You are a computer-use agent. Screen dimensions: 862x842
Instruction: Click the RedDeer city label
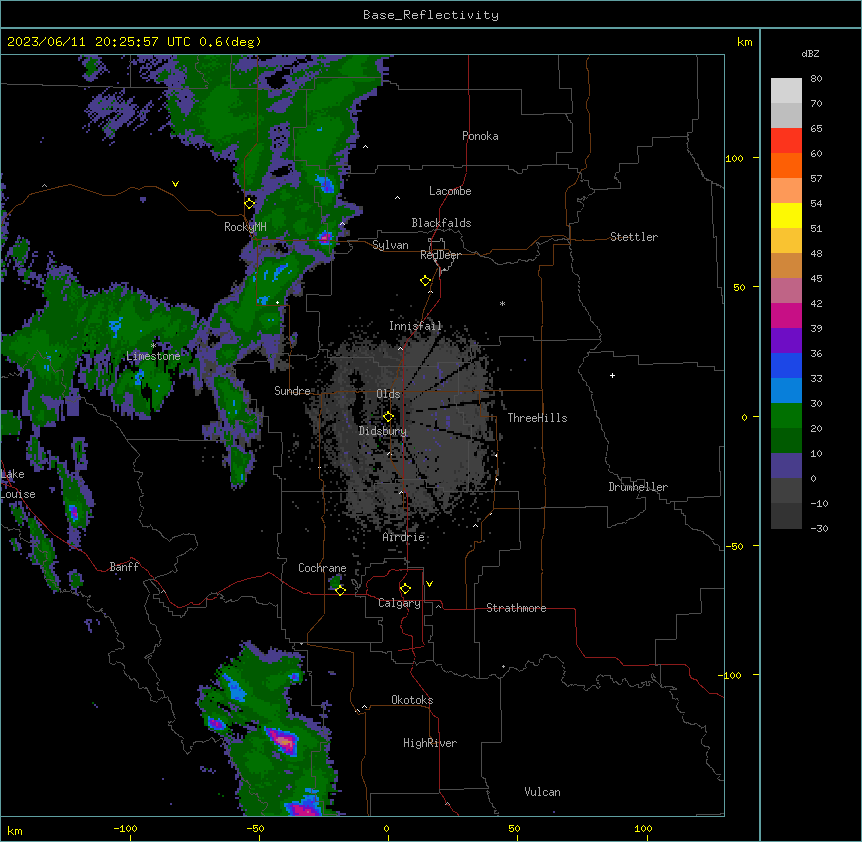[x=440, y=255]
